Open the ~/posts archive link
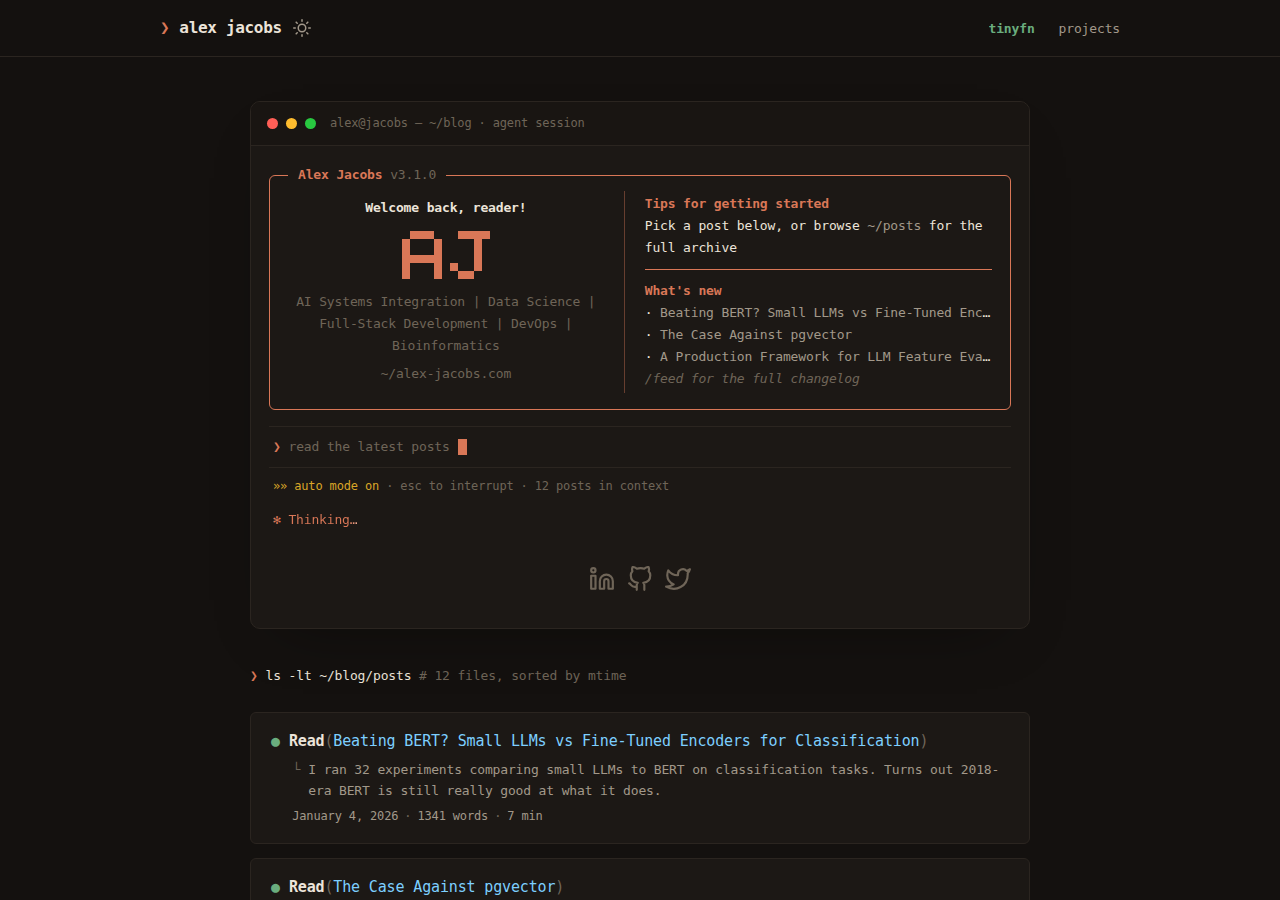1280x900 pixels. (x=894, y=225)
